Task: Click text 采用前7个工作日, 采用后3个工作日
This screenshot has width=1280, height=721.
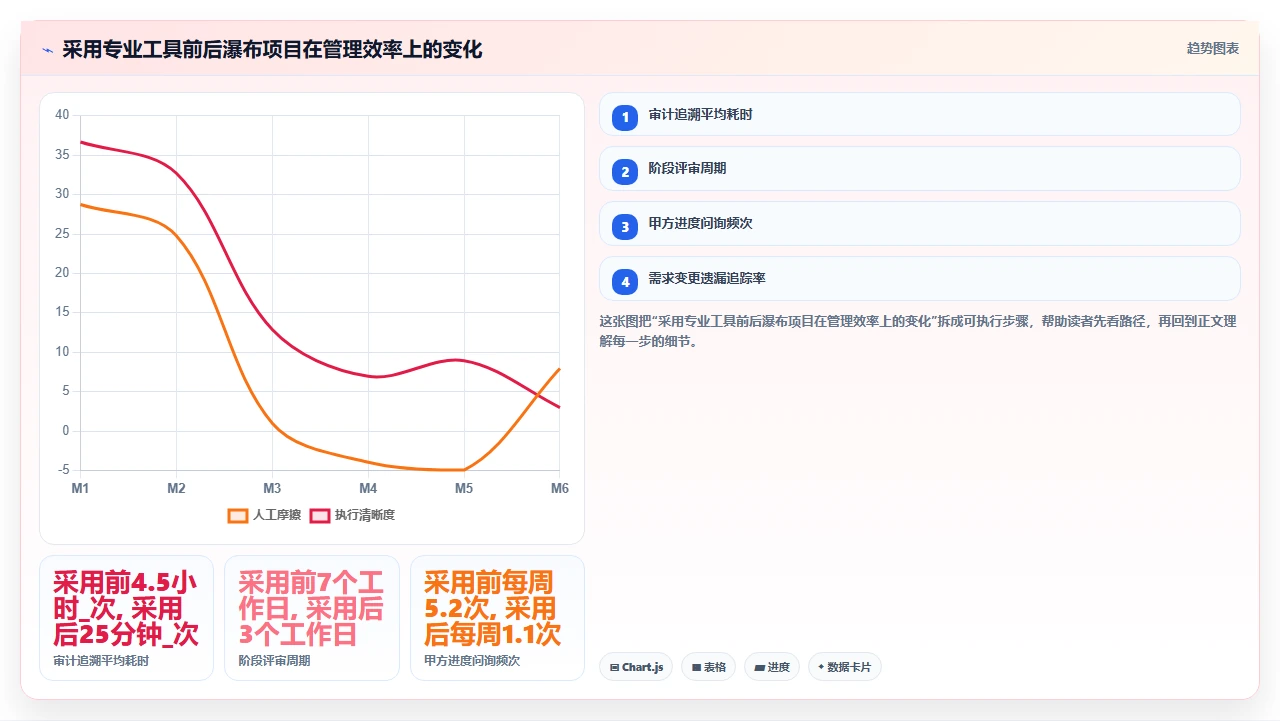Action: [311, 608]
